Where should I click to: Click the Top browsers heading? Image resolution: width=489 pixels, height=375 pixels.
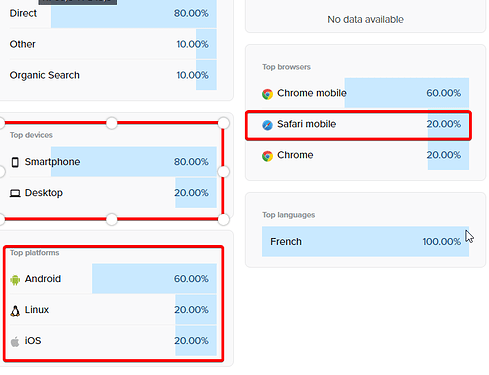[286, 67]
